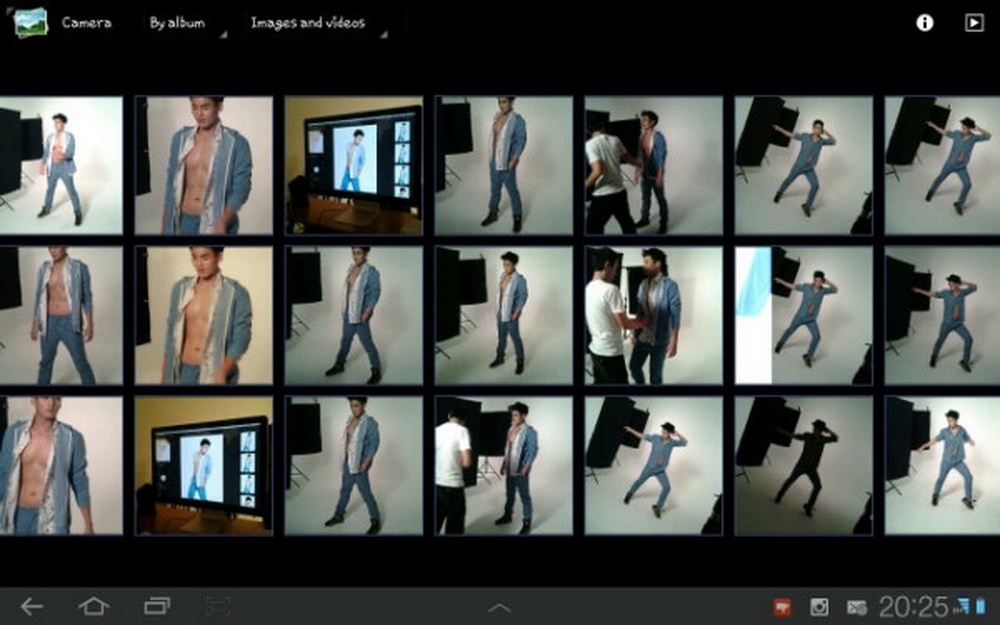The width and height of the screenshot is (1000, 625).
Task: Open middle-row close photo with white-shirt stylist
Action: (x=654, y=316)
